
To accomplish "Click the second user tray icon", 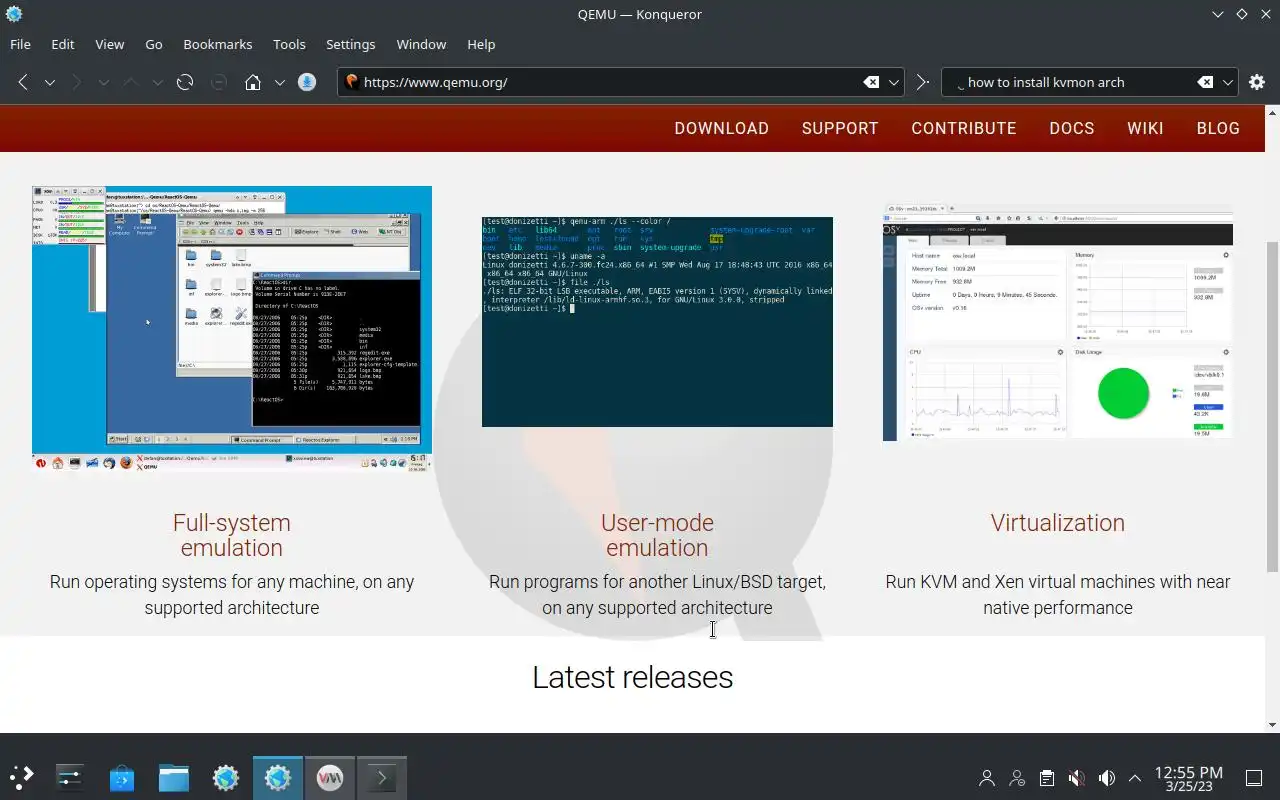I will point(1017,778).
